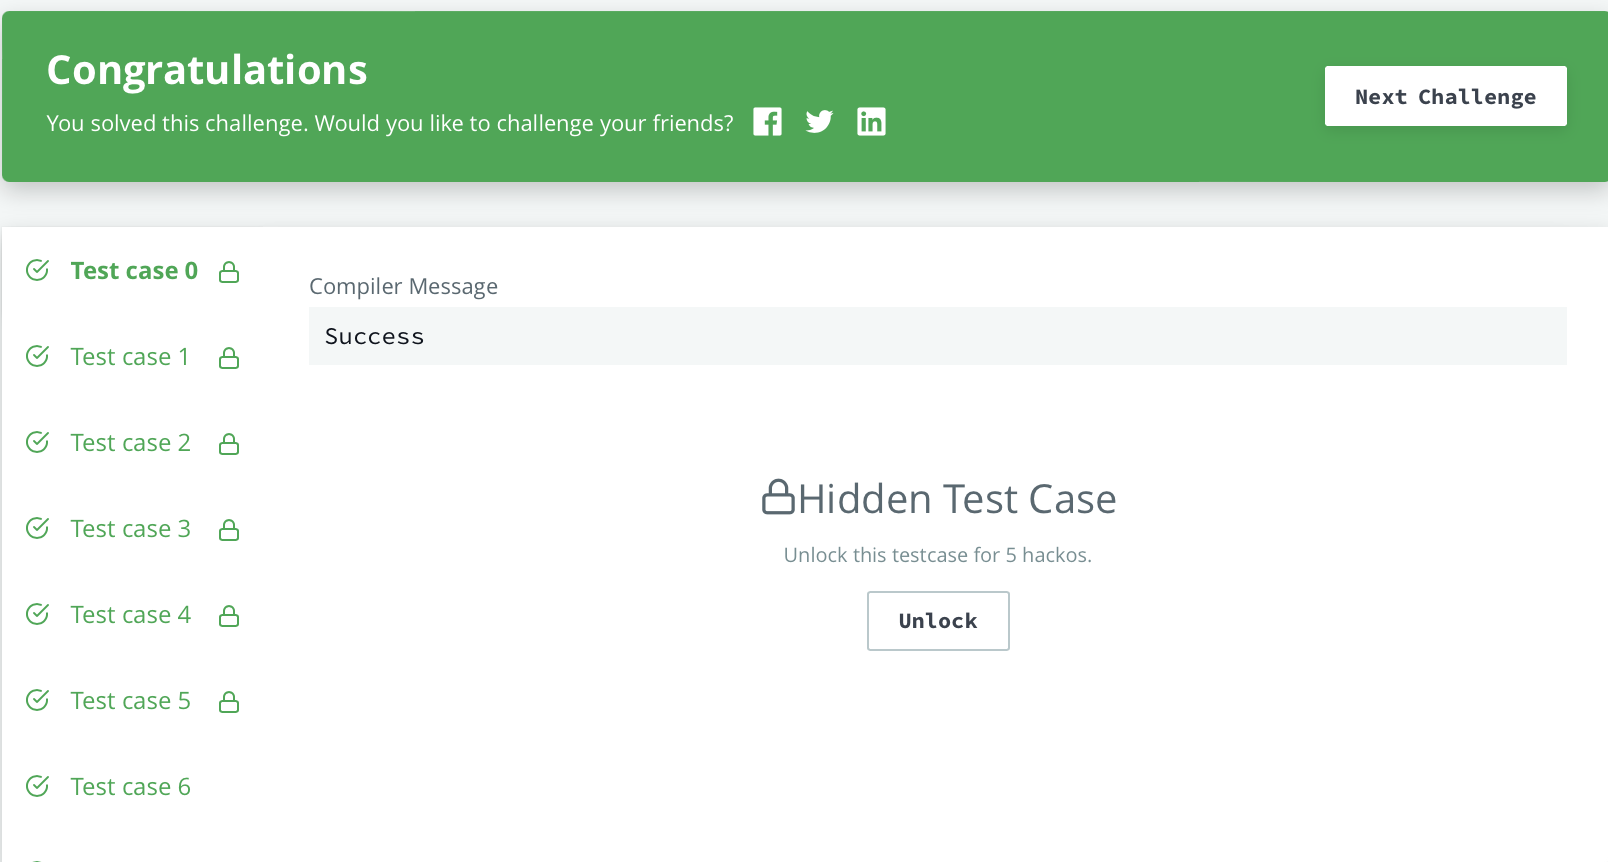
Task: Open the Test case 1 tab
Action: pyautogui.click(x=130, y=357)
